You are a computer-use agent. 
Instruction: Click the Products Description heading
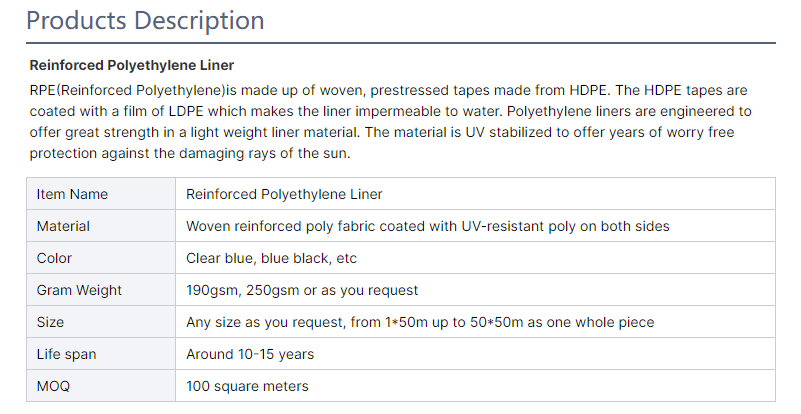click(145, 20)
